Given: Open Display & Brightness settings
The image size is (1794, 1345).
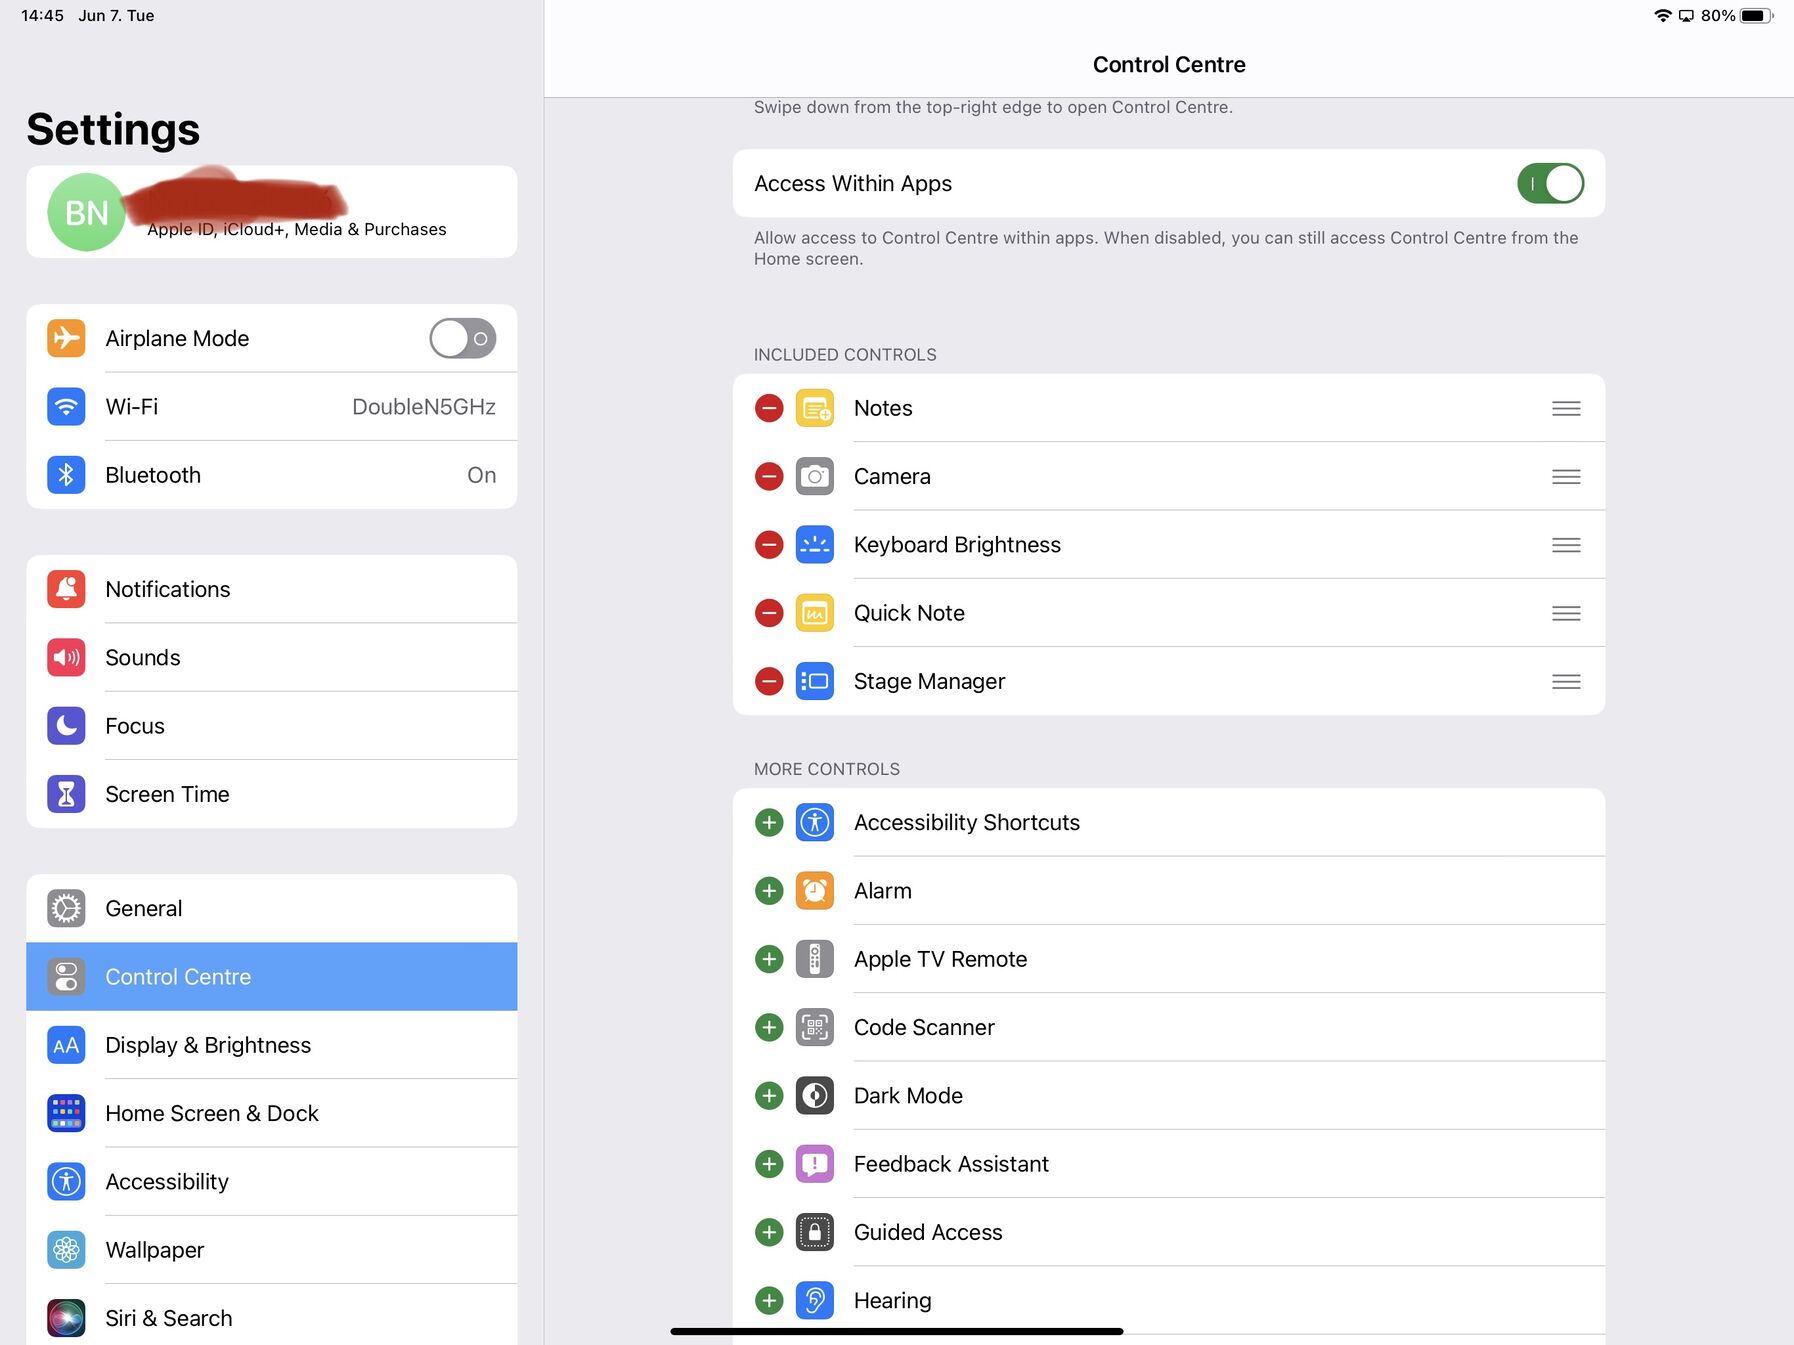Looking at the screenshot, I should coord(272,1045).
